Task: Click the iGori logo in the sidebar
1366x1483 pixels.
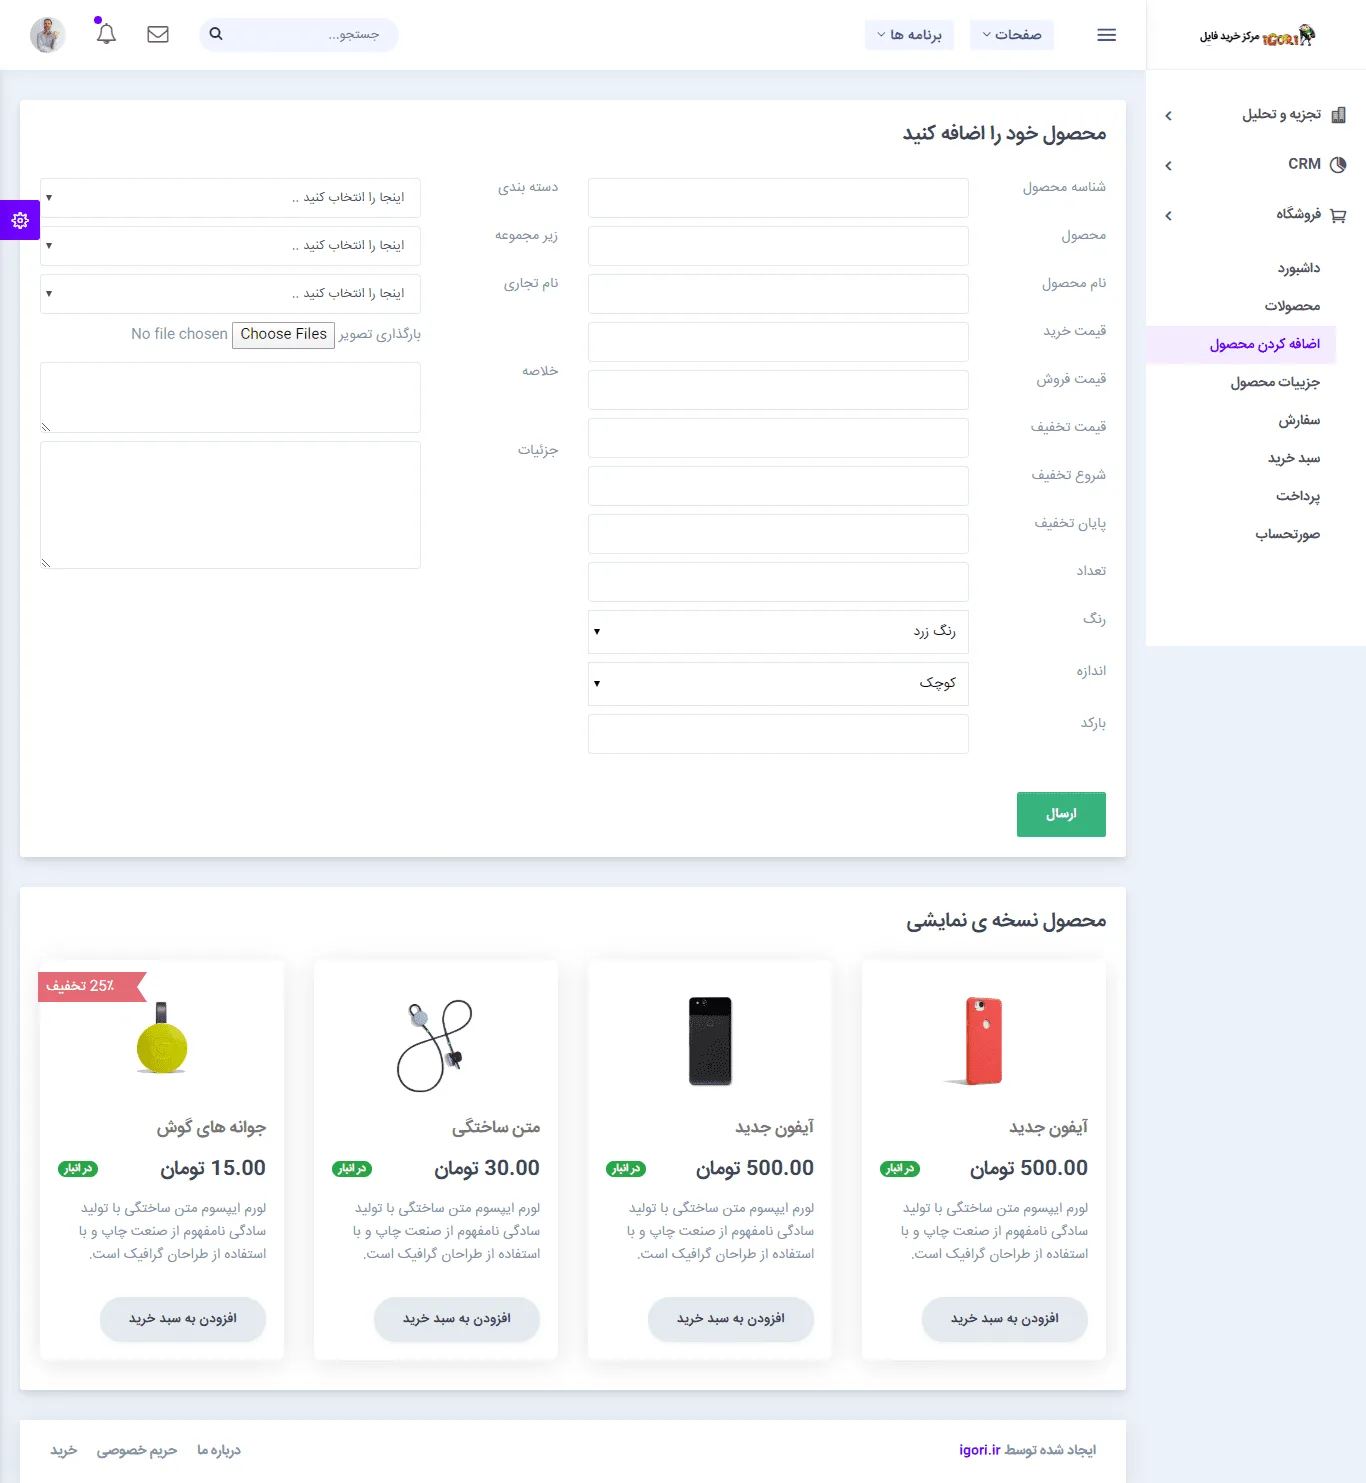Action: tap(1257, 37)
